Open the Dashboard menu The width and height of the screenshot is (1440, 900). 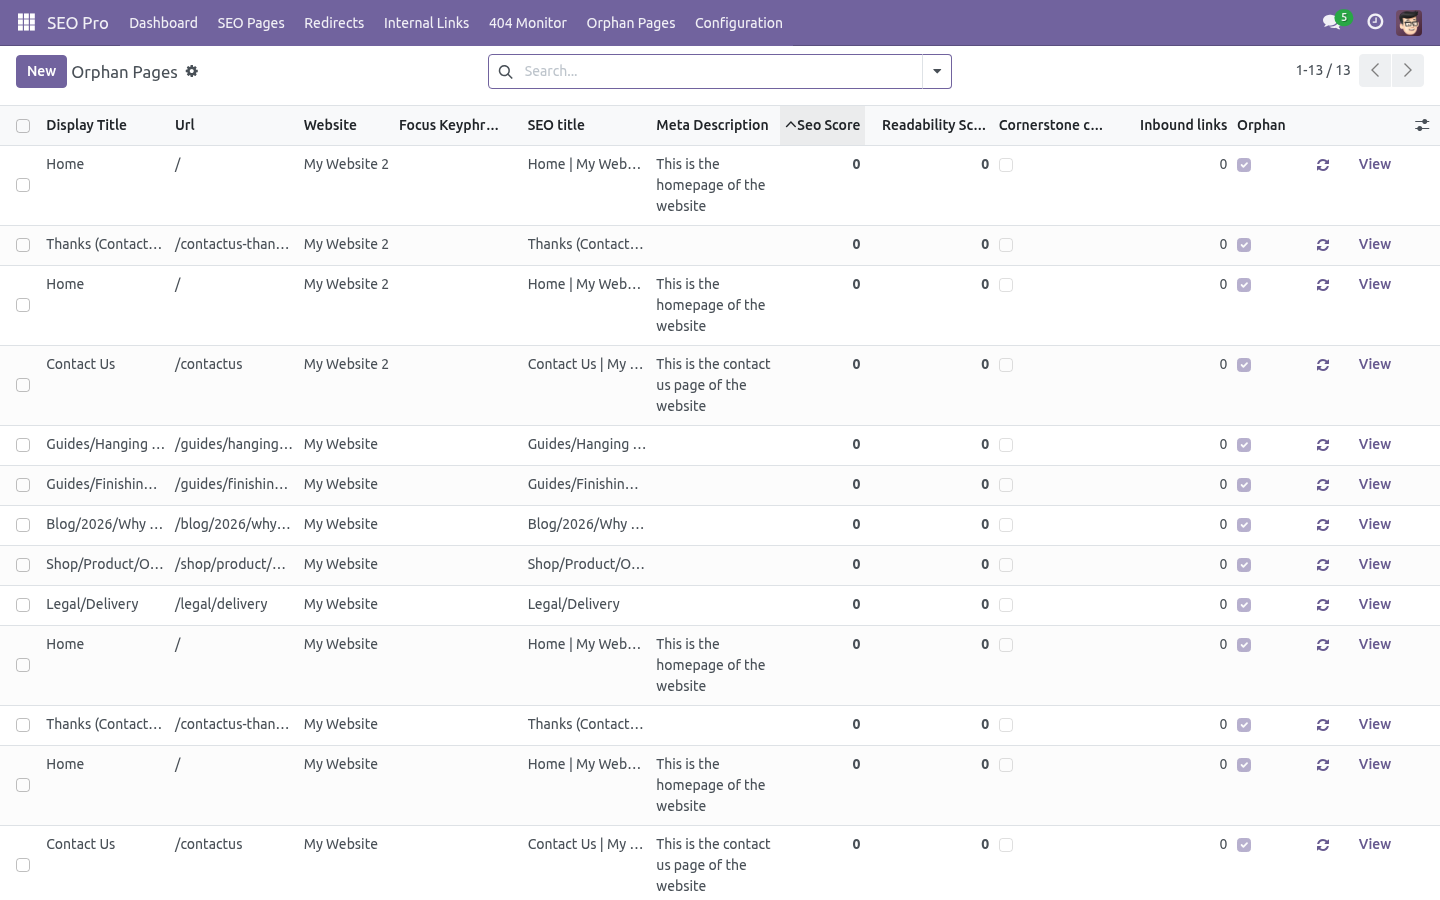click(163, 22)
